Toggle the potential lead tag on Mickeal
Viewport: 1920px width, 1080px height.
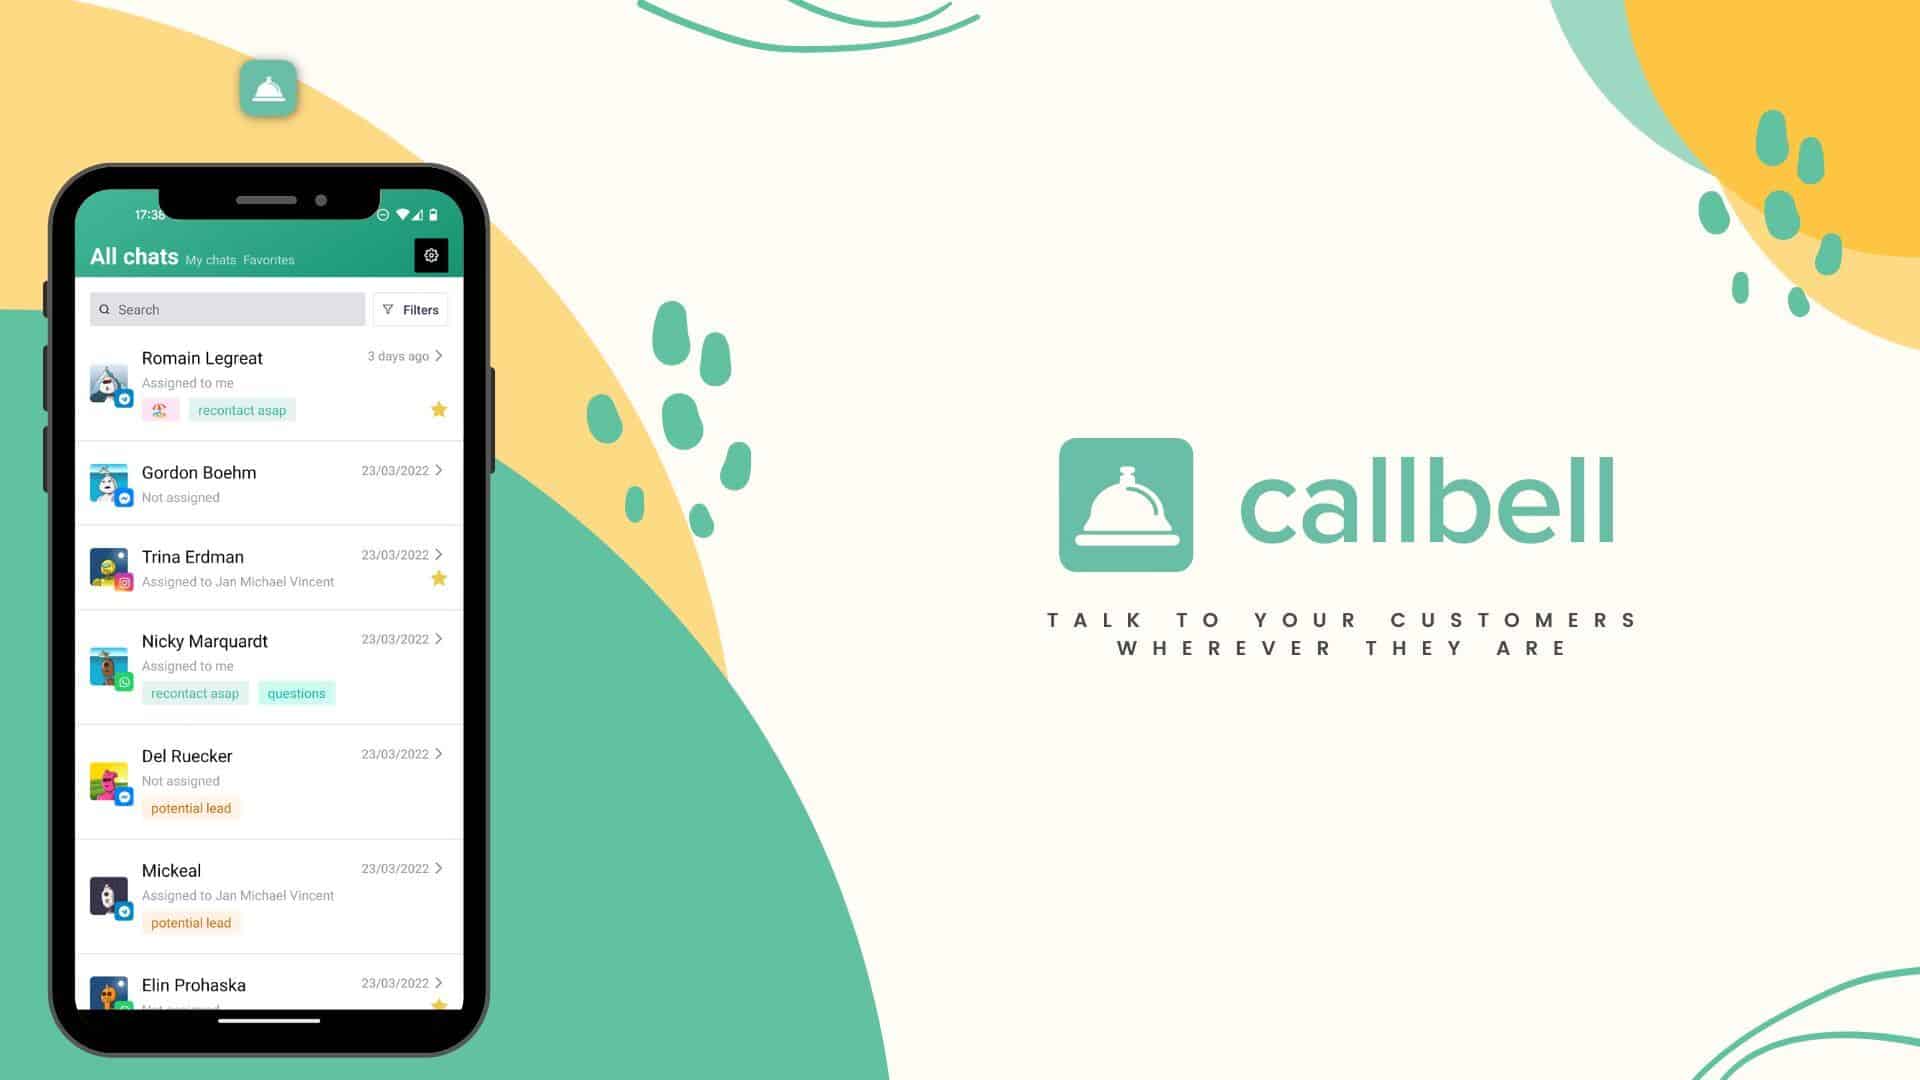click(x=190, y=922)
